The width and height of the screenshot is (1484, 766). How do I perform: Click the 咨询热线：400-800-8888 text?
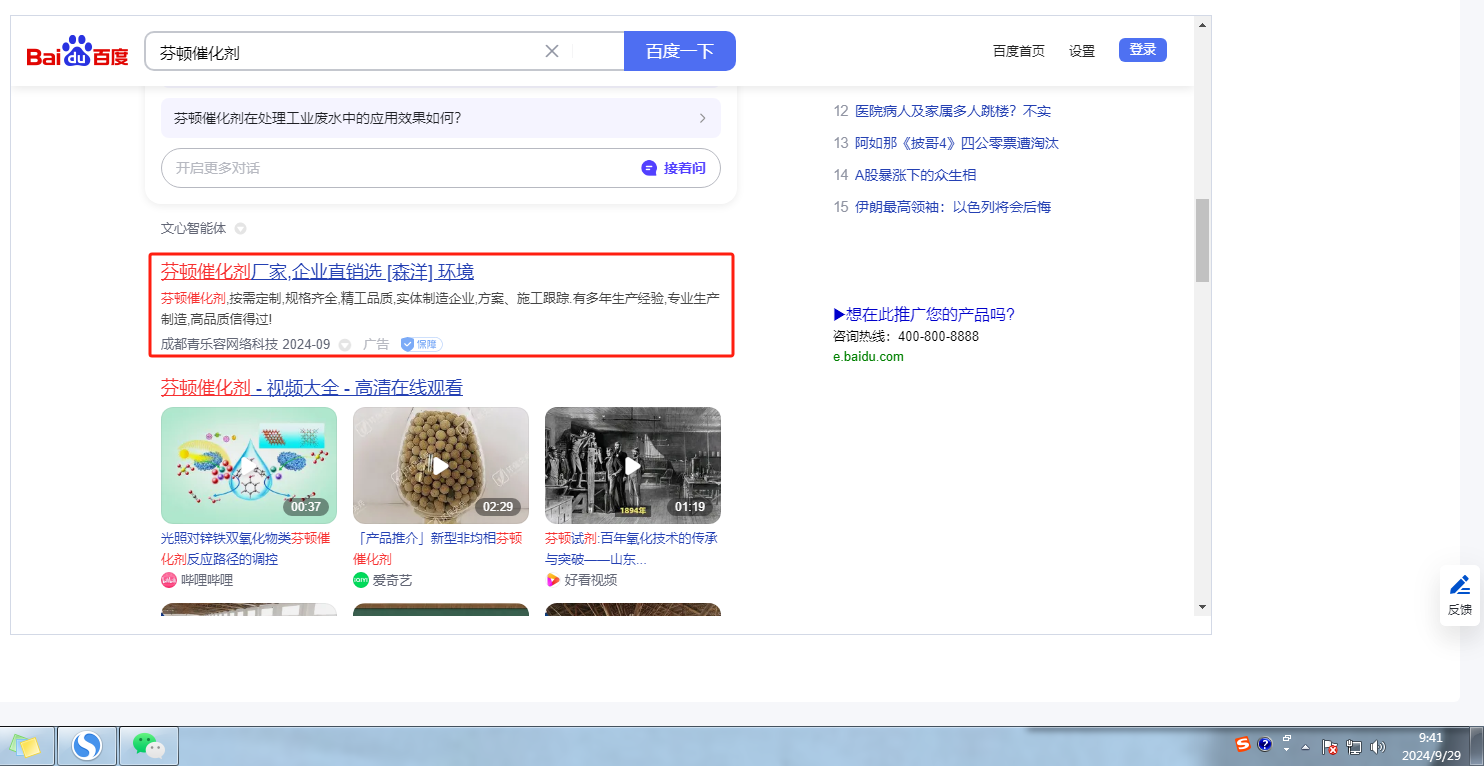[x=906, y=337]
